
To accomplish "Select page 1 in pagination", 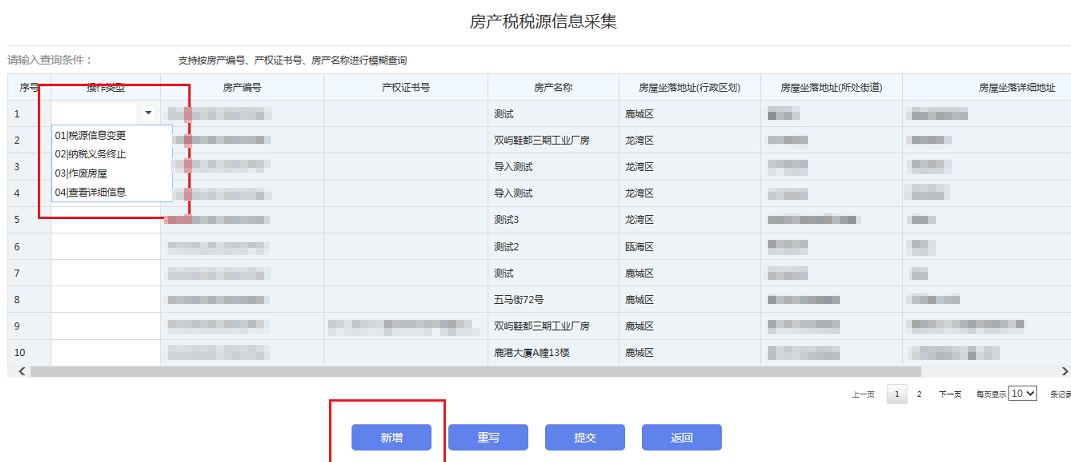I will (x=897, y=395).
